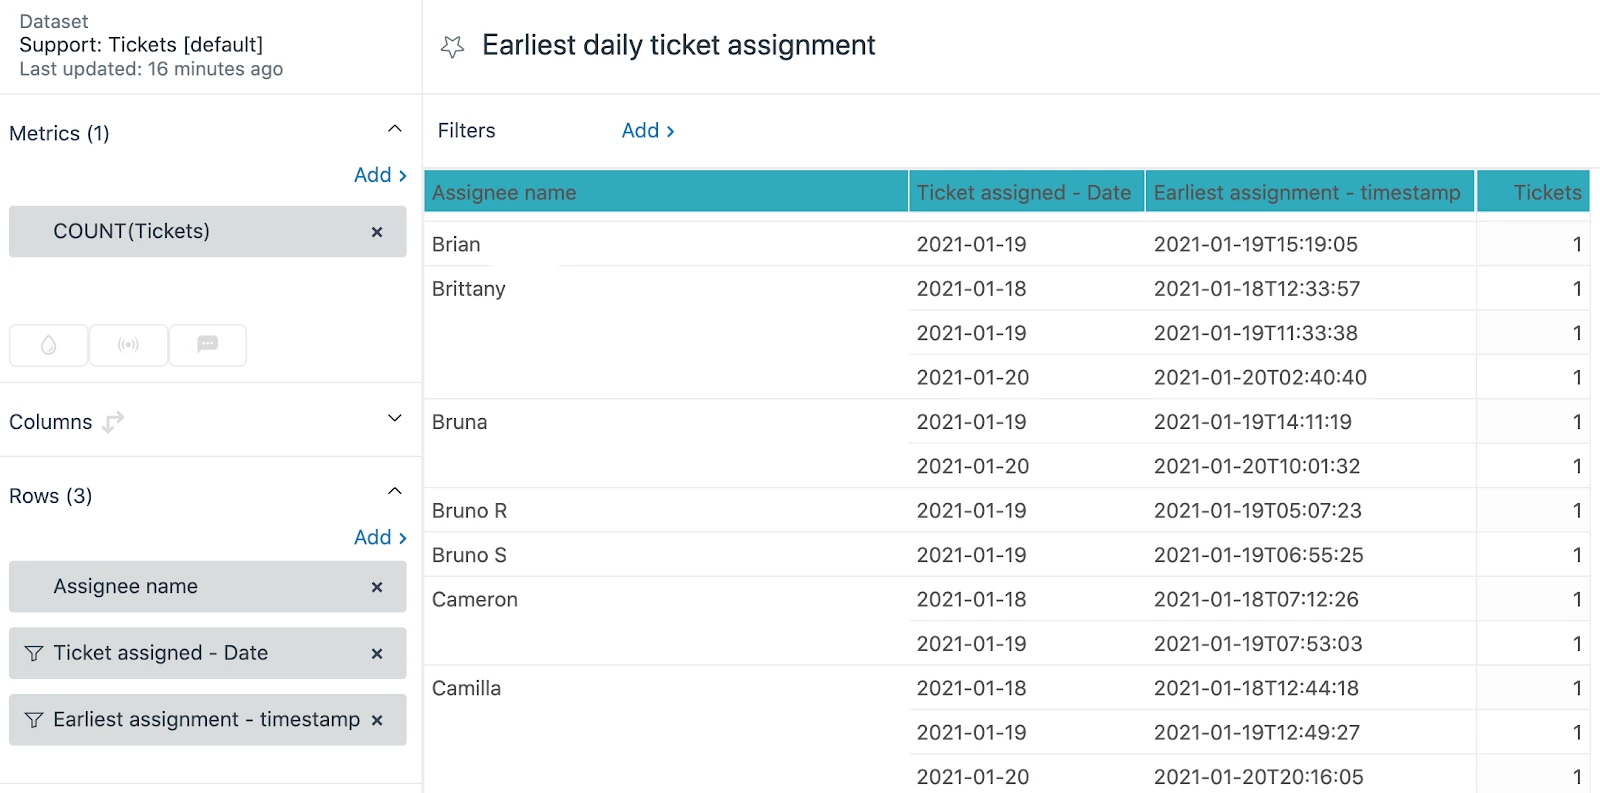
Task: Click the swap arrows icon beside Columns
Action: point(114,422)
